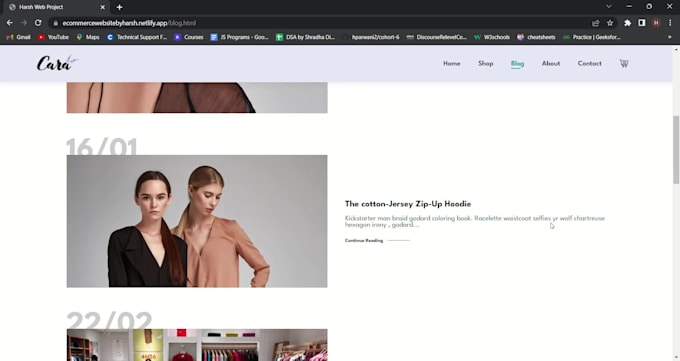Go to the About page
The image size is (680, 361).
point(551,63)
